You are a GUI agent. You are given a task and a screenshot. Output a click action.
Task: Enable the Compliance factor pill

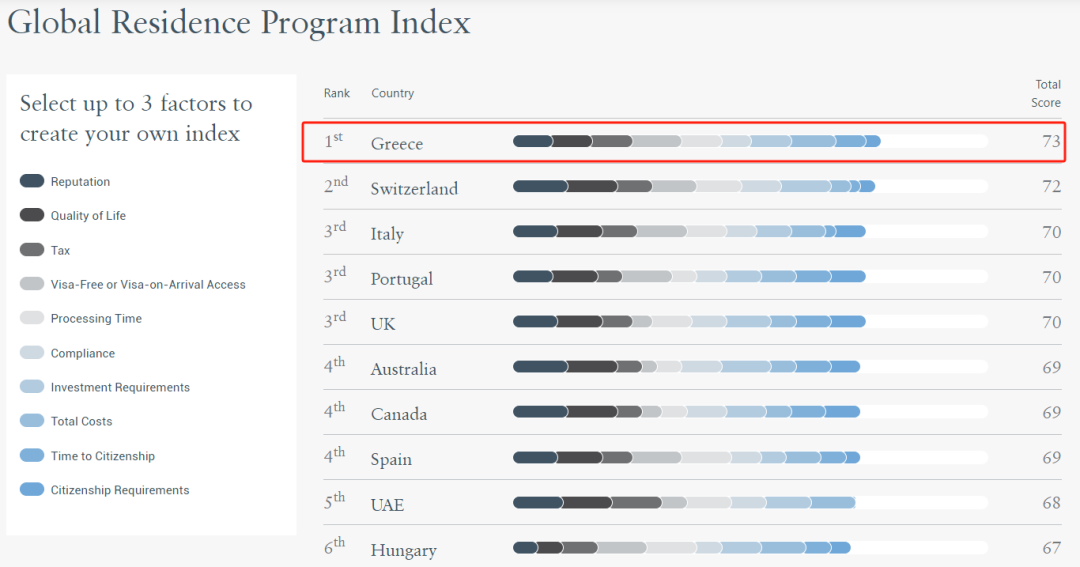point(32,352)
